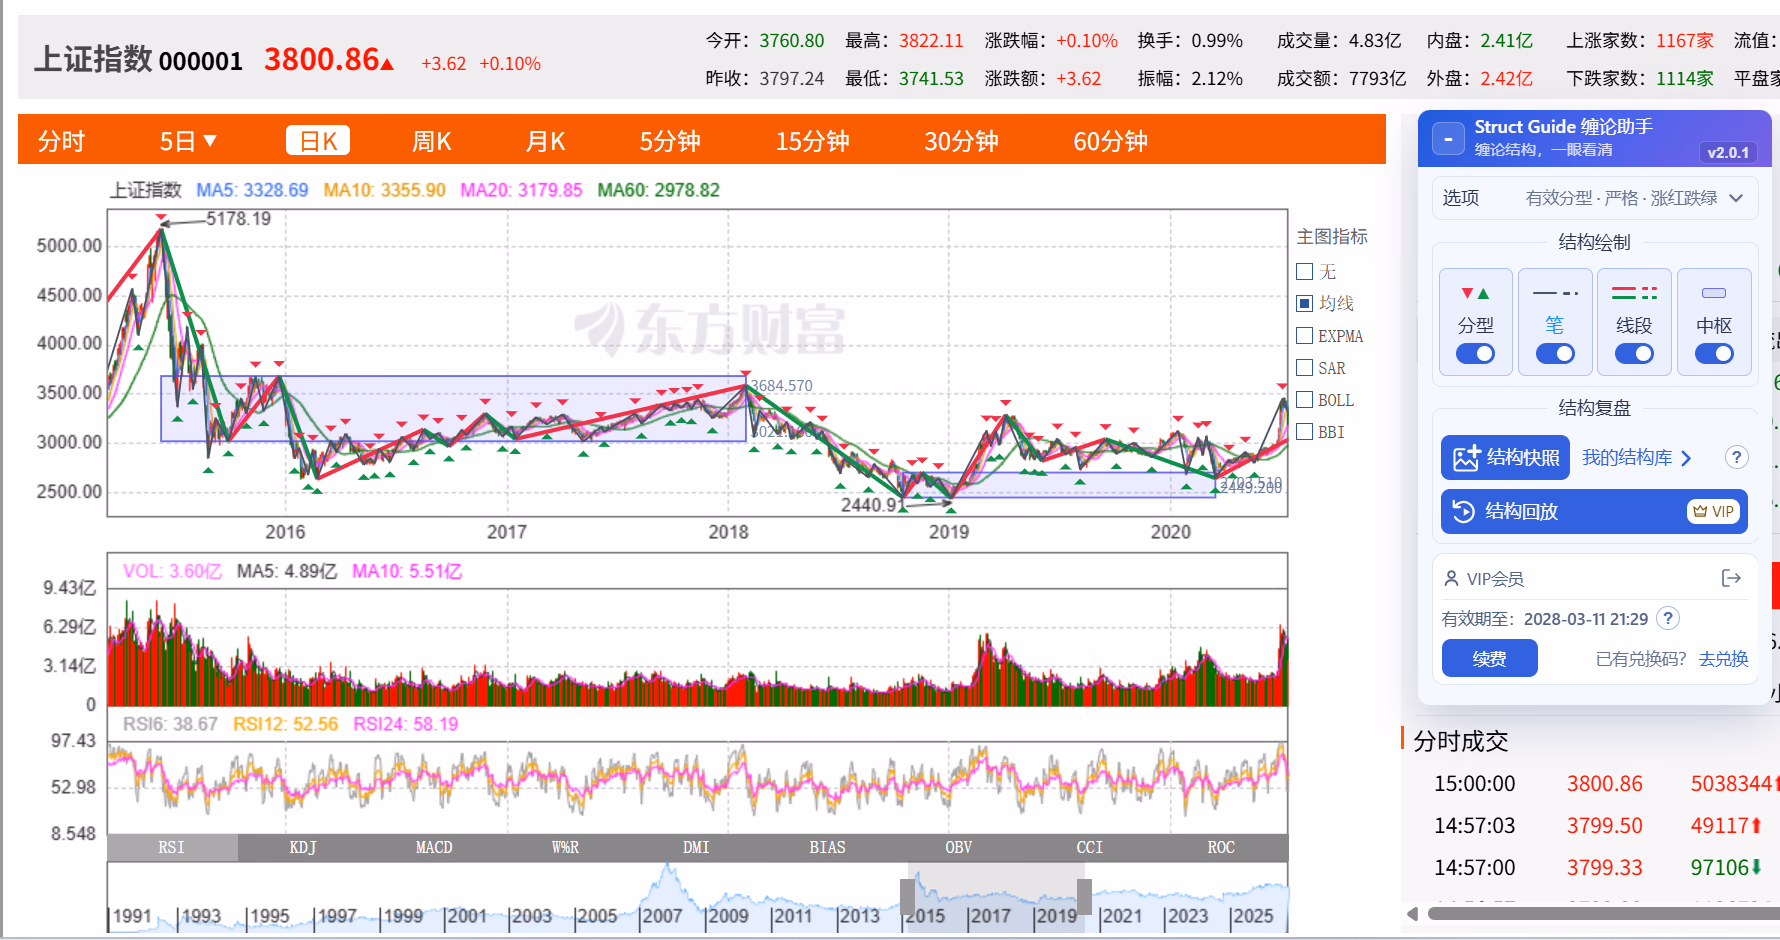Check the 无 main indicator option
Viewport: 1780px width, 940px height.
[1304, 271]
